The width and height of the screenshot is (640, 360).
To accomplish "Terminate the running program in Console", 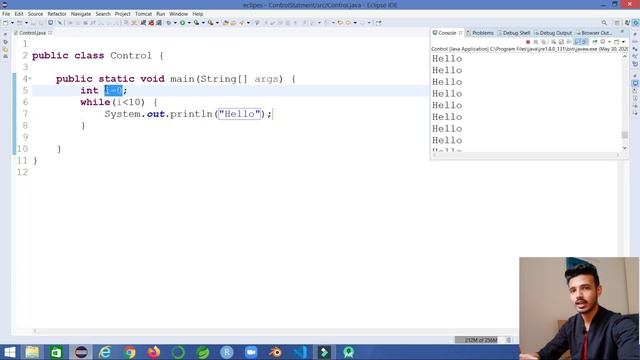I will click(x=528, y=42).
